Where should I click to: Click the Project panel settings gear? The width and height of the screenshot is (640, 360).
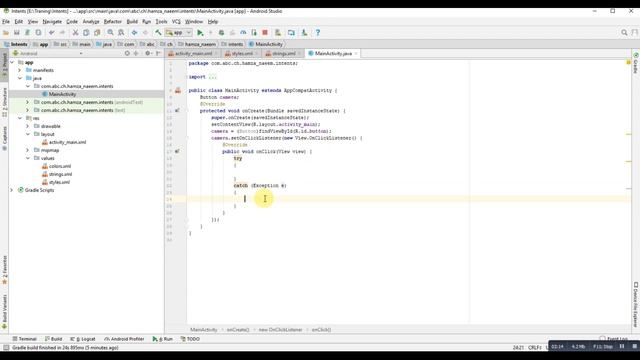coord(148,53)
